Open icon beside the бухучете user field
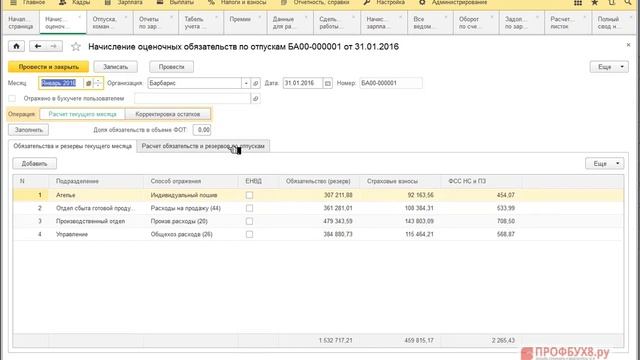Image resolution: width=640 pixels, height=360 pixels. pos(256,98)
